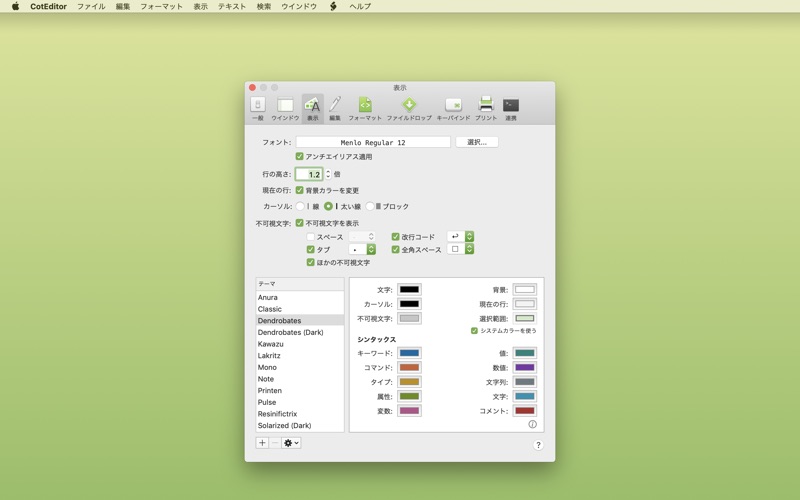
Task: Select the Anura theme
Action: pyautogui.click(x=299, y=297)
